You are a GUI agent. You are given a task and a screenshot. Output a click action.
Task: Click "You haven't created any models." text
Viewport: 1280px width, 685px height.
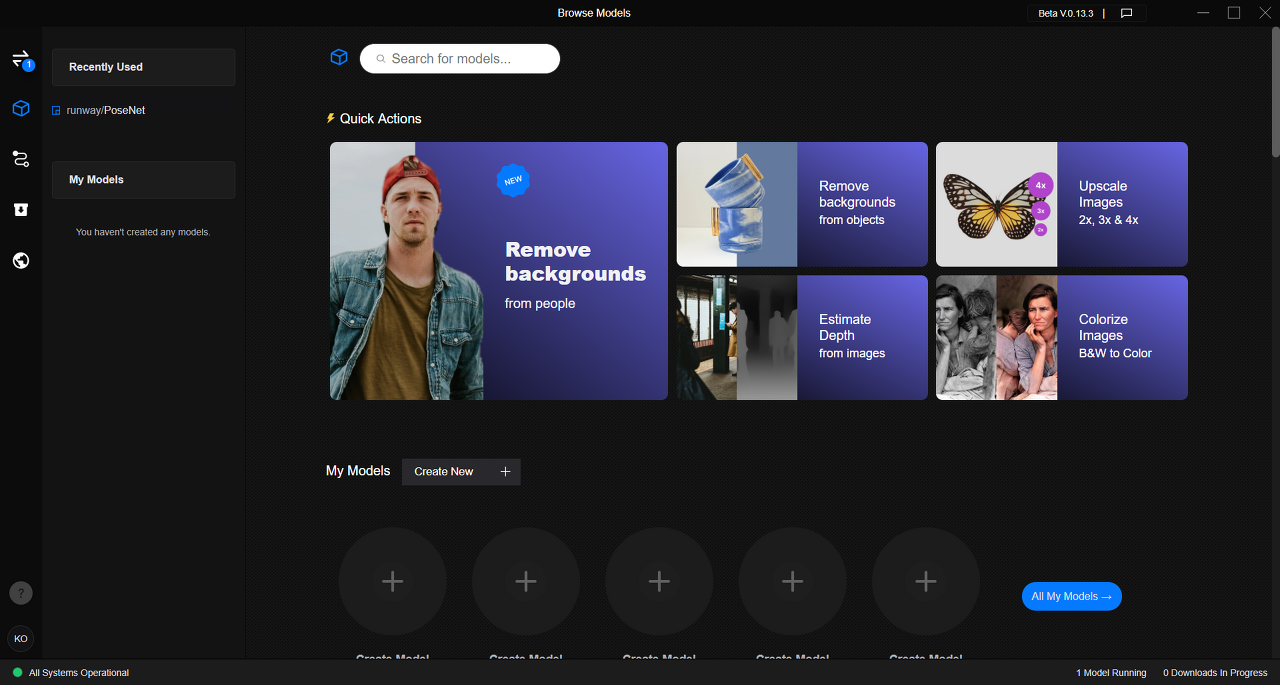click(x=143, y=232)
